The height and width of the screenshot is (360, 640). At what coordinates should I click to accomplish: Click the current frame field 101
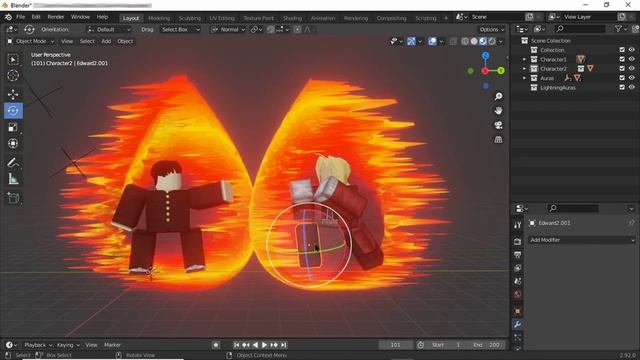(395, 345)
